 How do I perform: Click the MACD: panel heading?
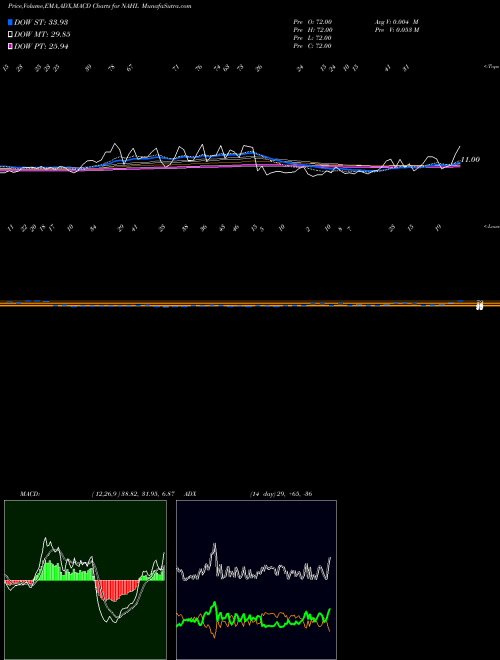coord(29,494)
